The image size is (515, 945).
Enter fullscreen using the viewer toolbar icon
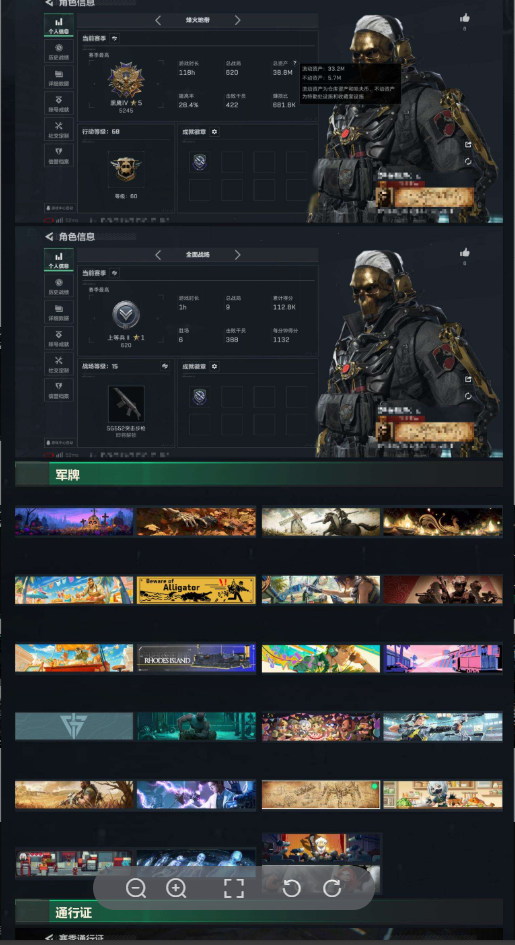point(234,888)
